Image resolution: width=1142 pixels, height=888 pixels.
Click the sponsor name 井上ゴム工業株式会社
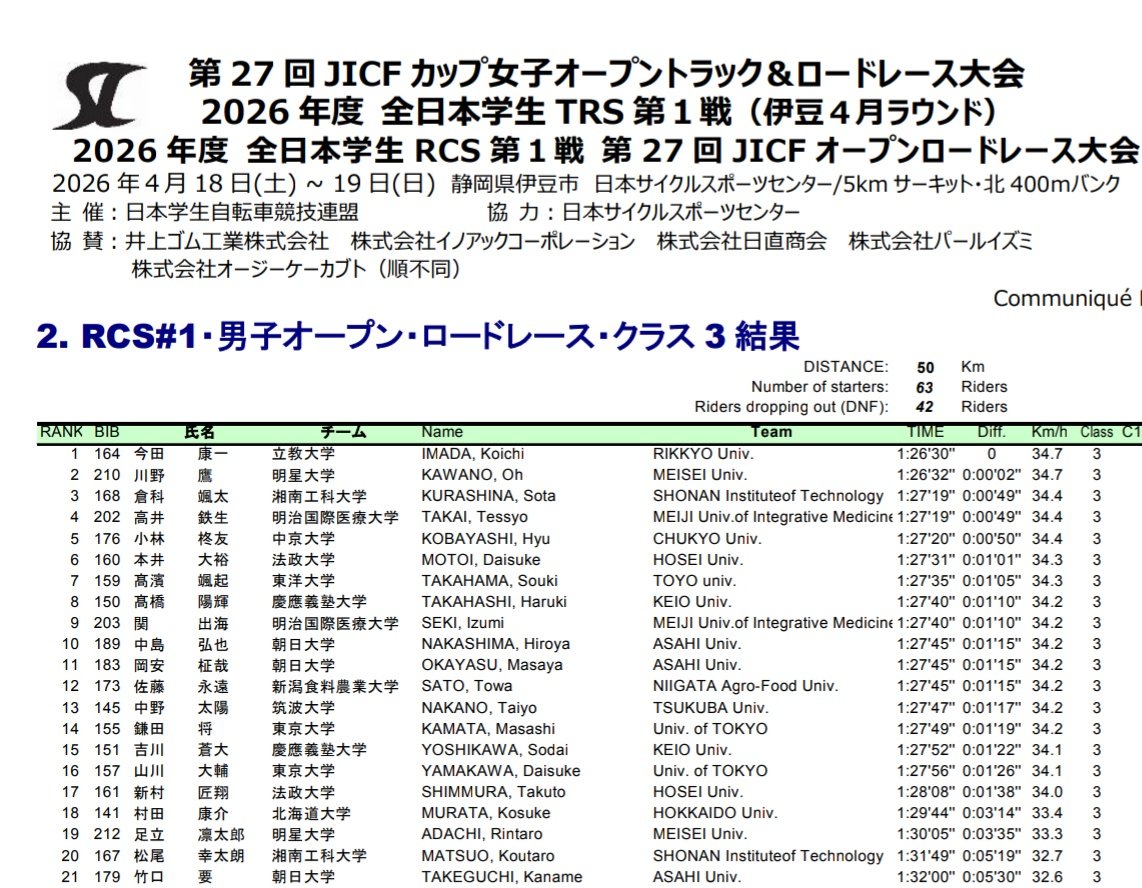point(227,241)
